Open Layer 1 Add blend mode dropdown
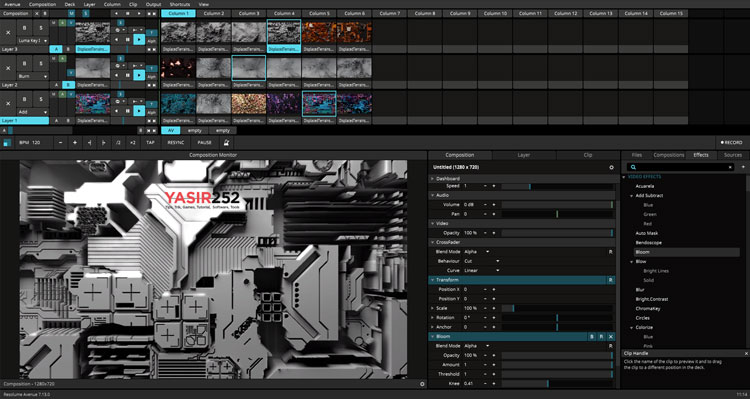 click(x=33, y=112)
